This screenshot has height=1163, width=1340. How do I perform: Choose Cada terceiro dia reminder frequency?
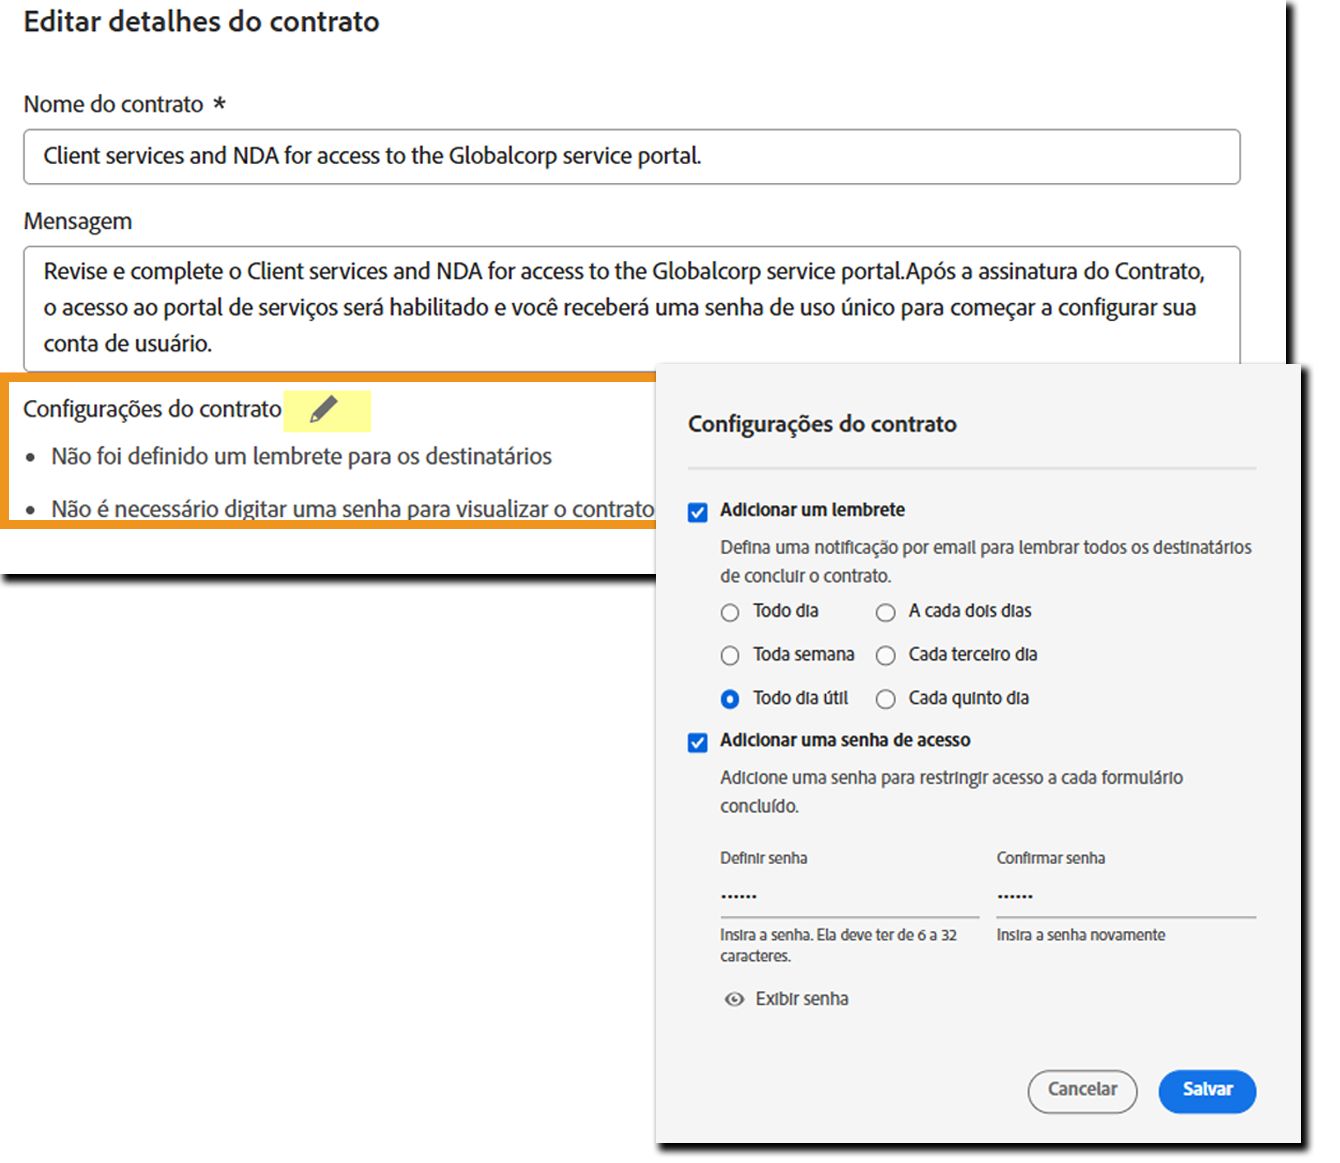885,656
